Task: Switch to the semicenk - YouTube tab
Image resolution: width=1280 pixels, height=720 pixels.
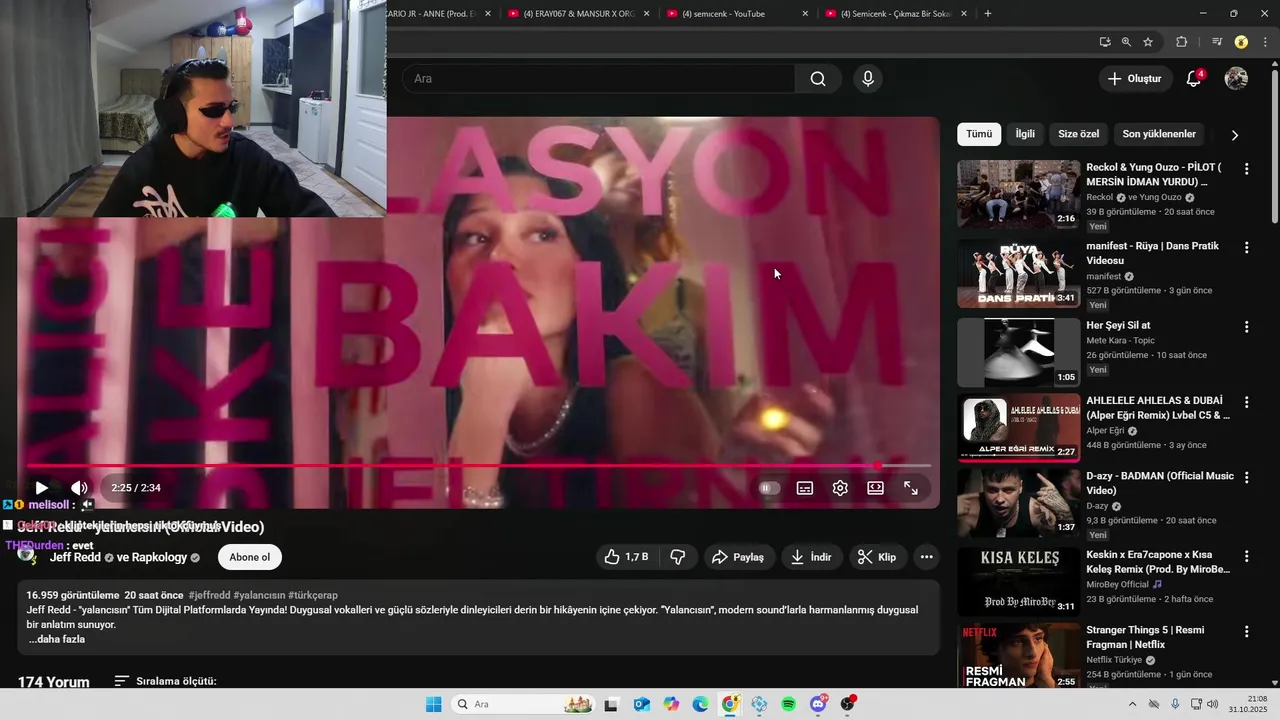Action: point(735,13)
